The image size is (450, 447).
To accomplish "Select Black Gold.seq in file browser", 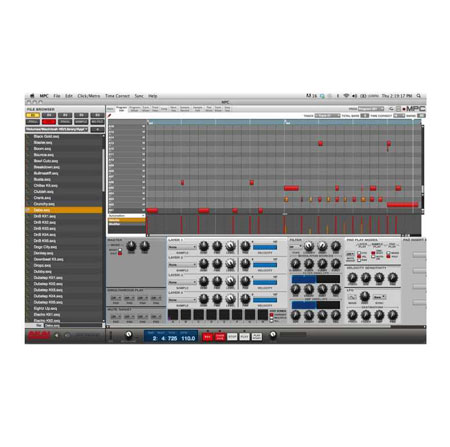I will click(46, 137).
